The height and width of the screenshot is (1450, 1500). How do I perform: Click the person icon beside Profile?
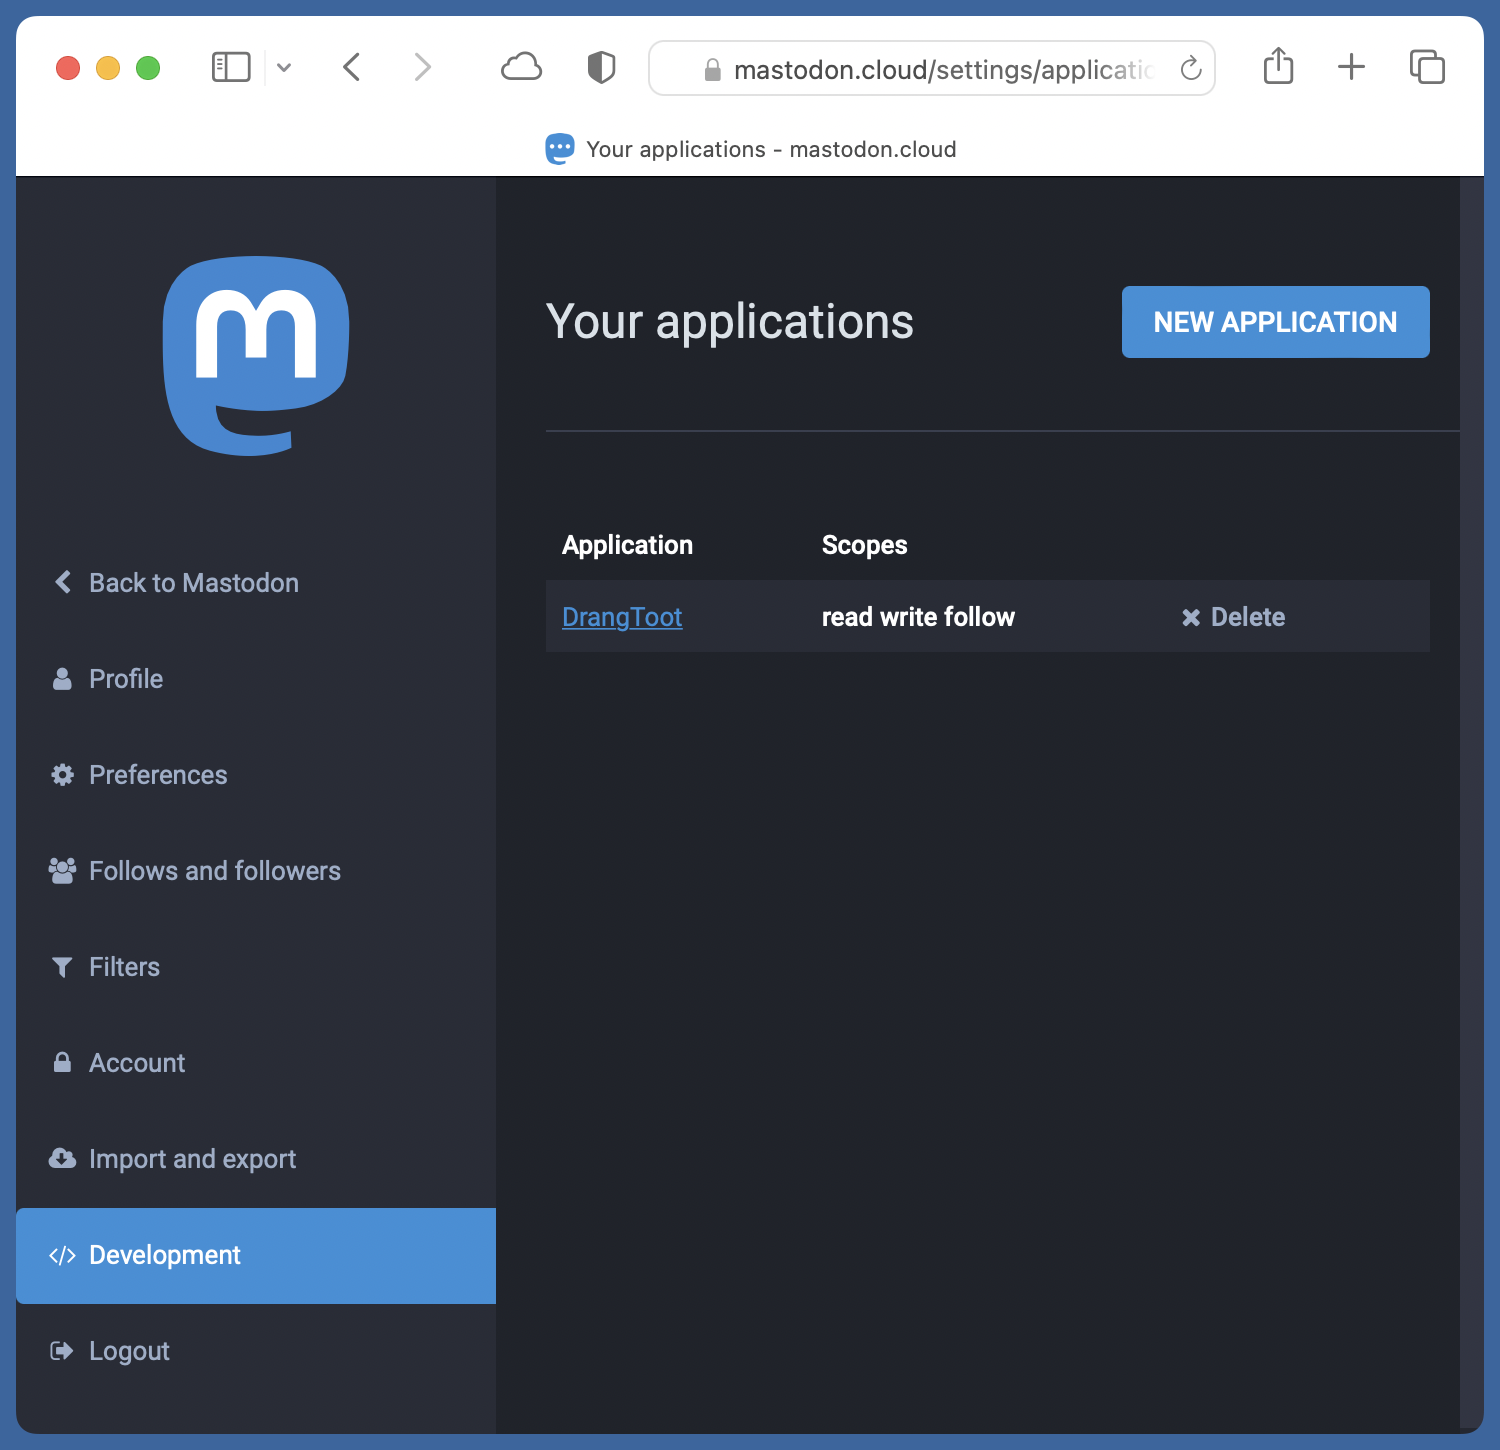(x=62, y=679)
